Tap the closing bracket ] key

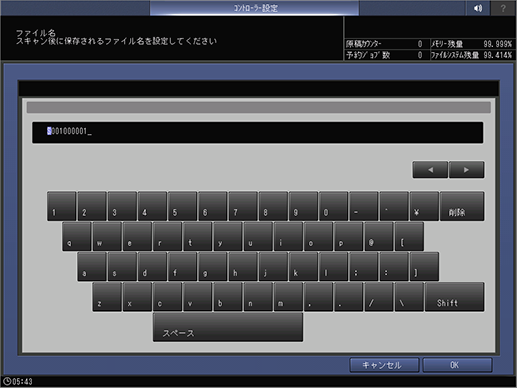pos(424,267)
